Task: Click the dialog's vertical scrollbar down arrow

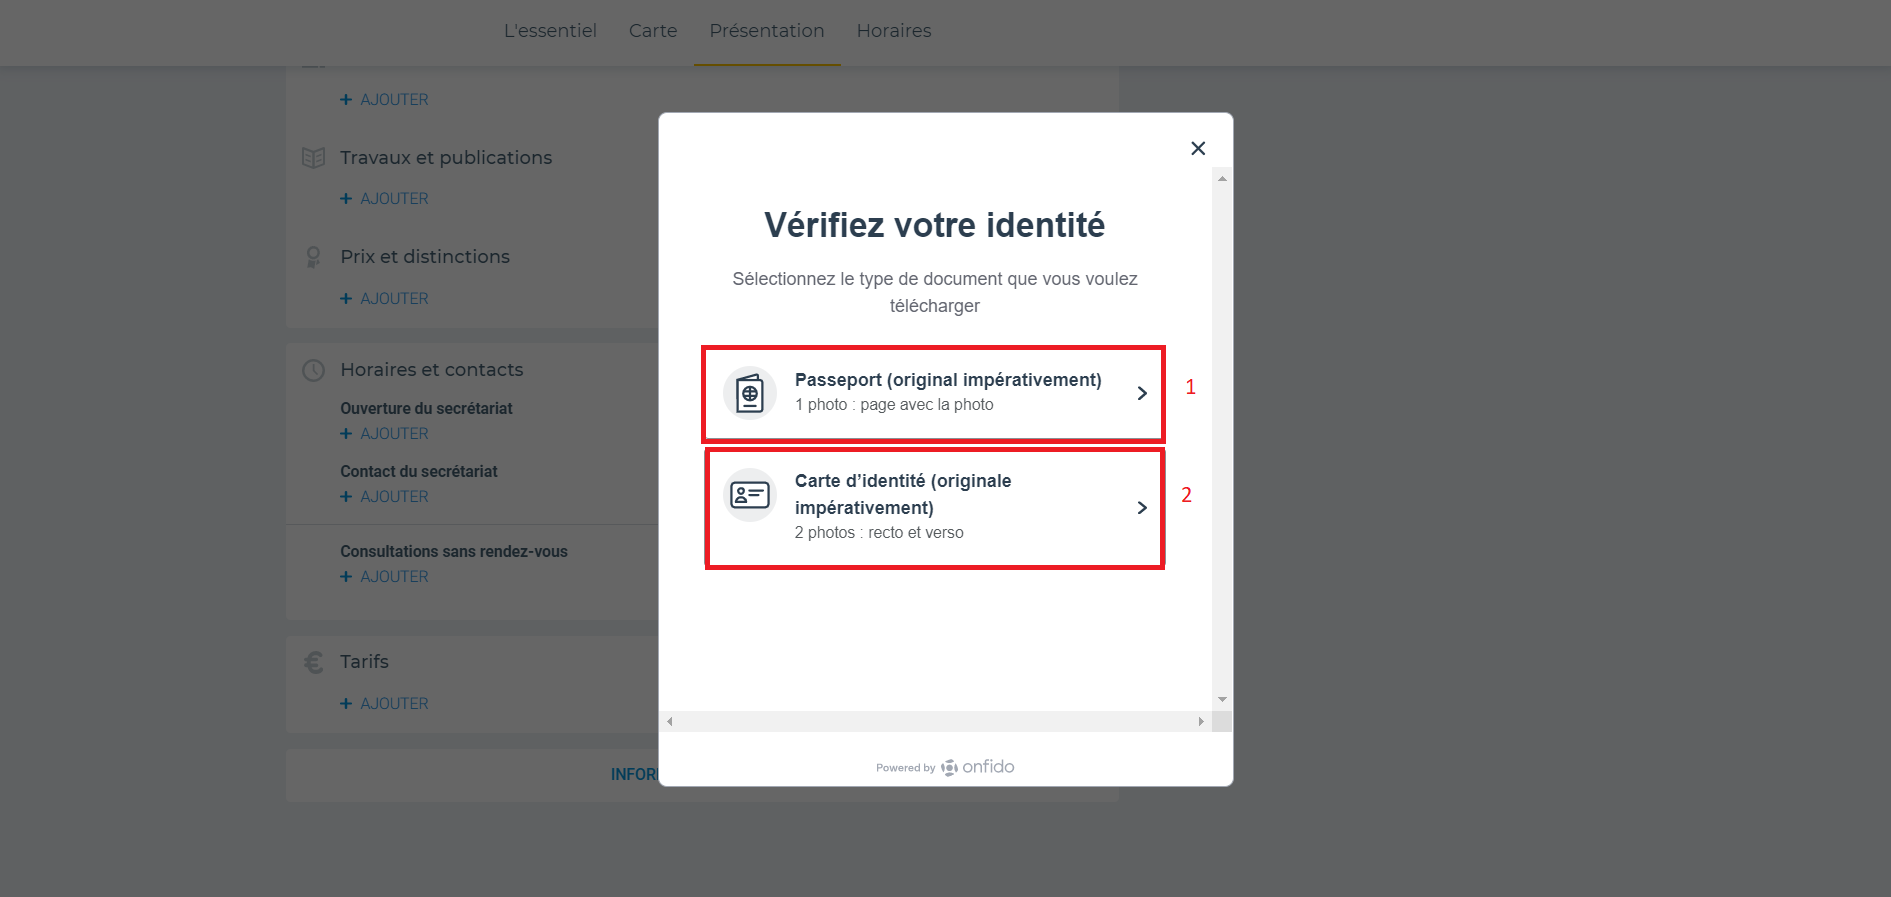Action: pos(1222,700)
